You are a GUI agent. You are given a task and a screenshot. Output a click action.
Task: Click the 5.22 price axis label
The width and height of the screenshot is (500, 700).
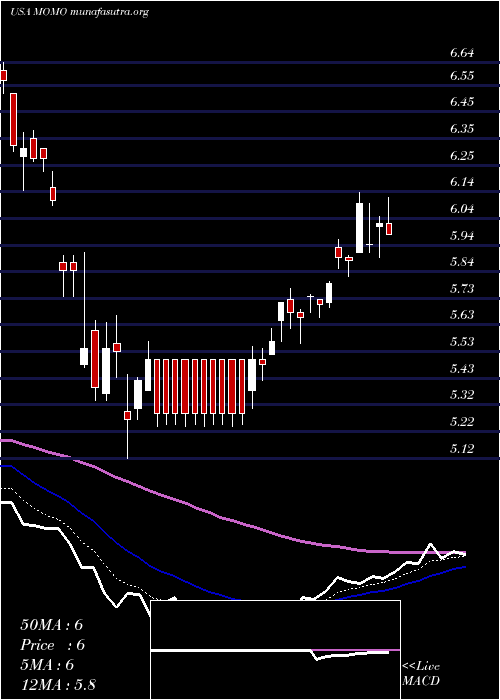click(x=462, y=421)
